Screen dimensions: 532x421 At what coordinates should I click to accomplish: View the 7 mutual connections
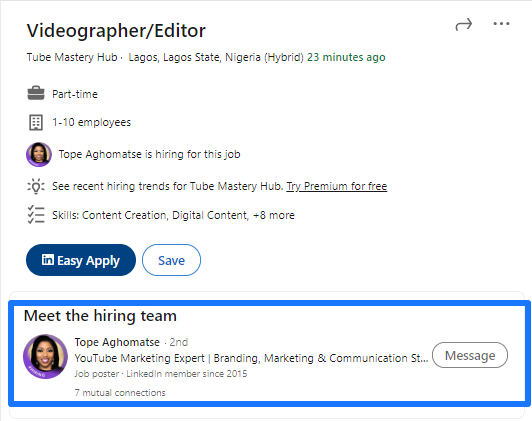click(120, 393)
